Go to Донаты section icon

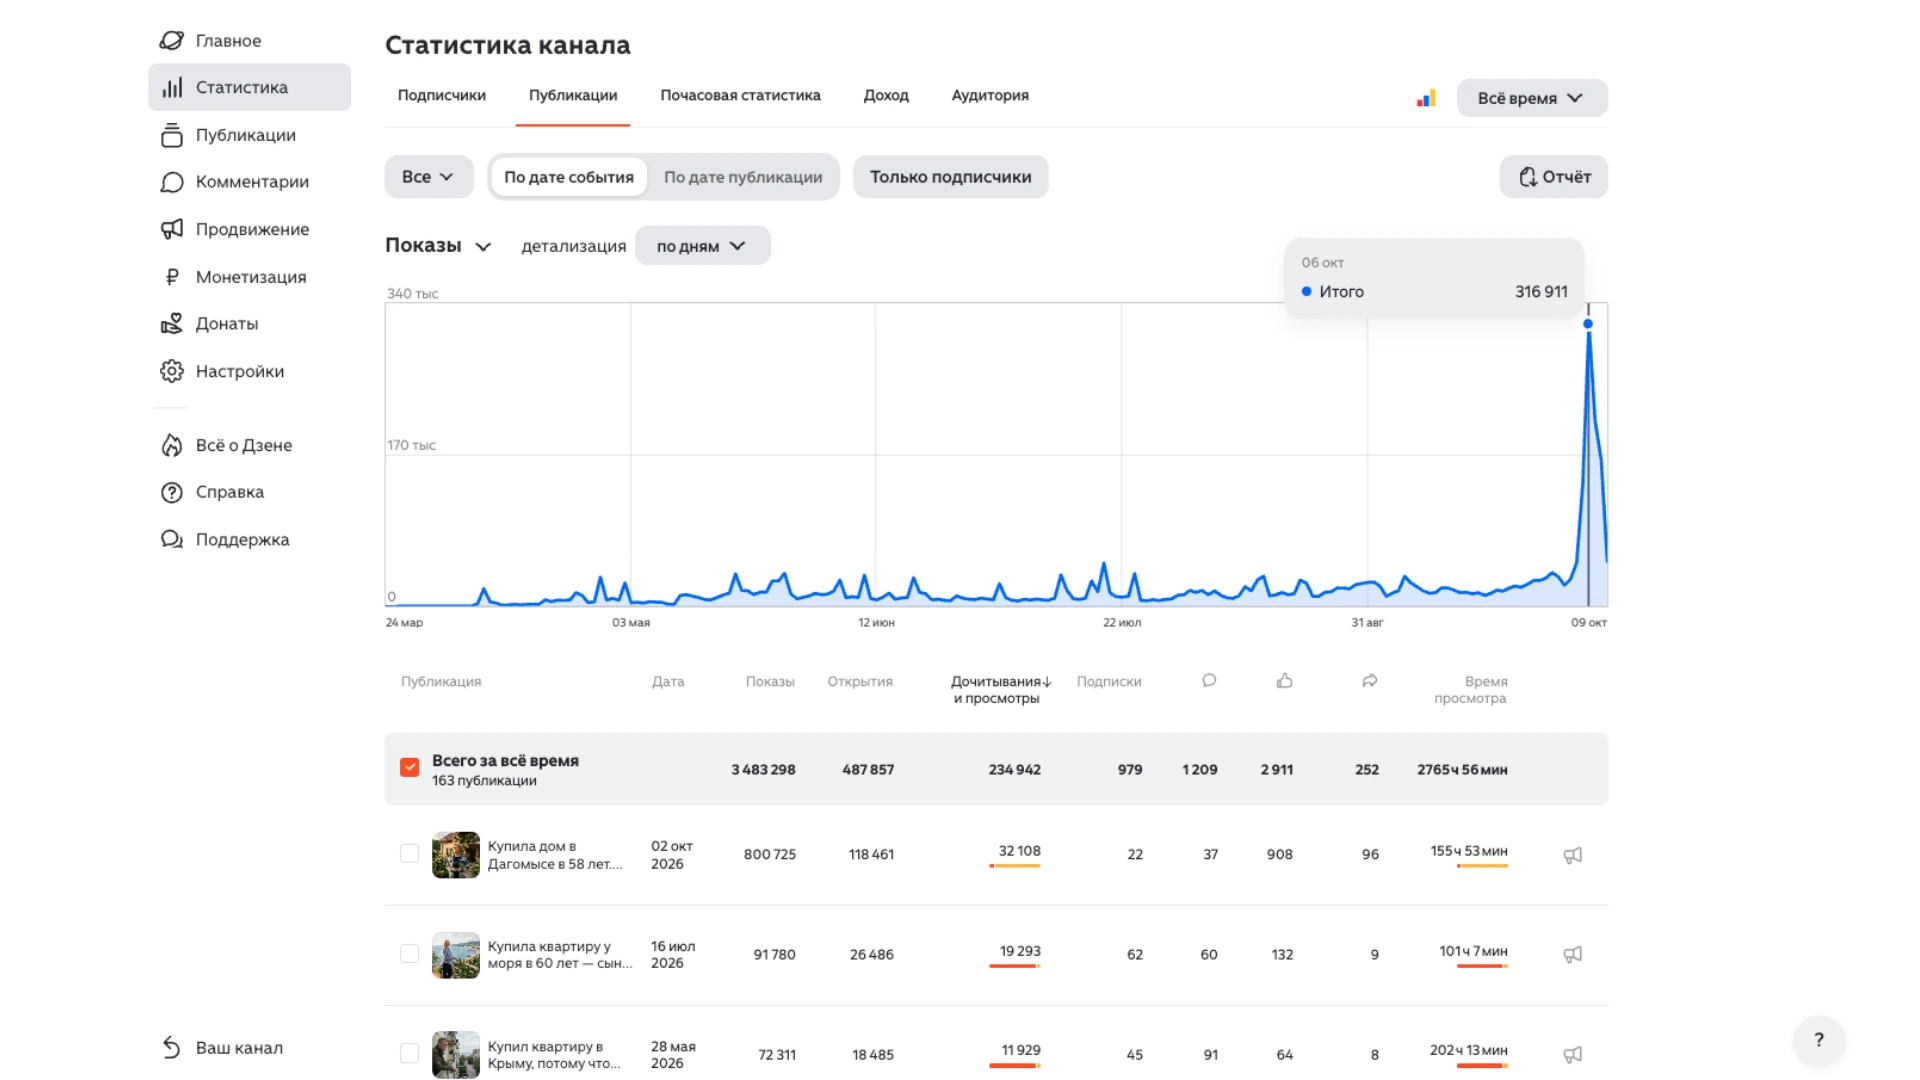pos(172,324)
